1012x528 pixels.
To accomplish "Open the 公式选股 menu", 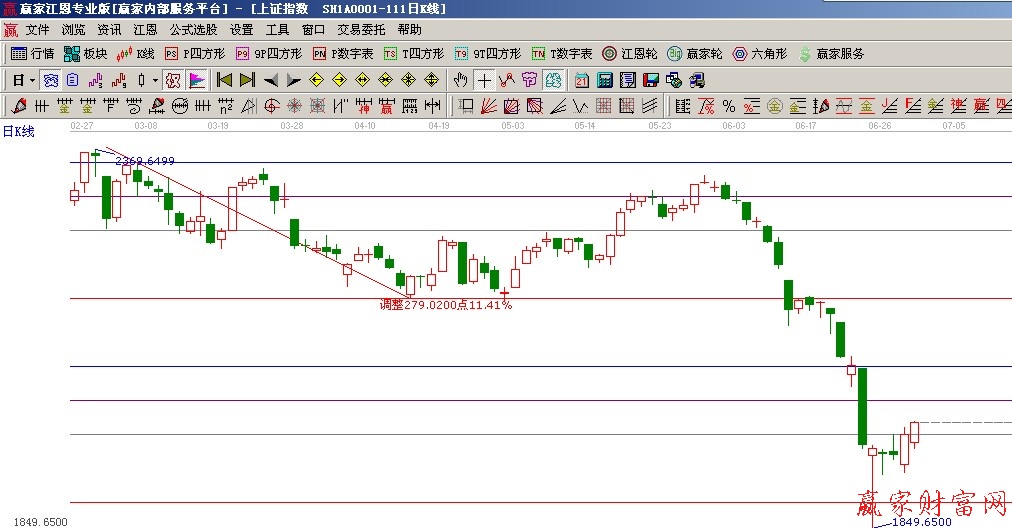I will tap(193, 30).
